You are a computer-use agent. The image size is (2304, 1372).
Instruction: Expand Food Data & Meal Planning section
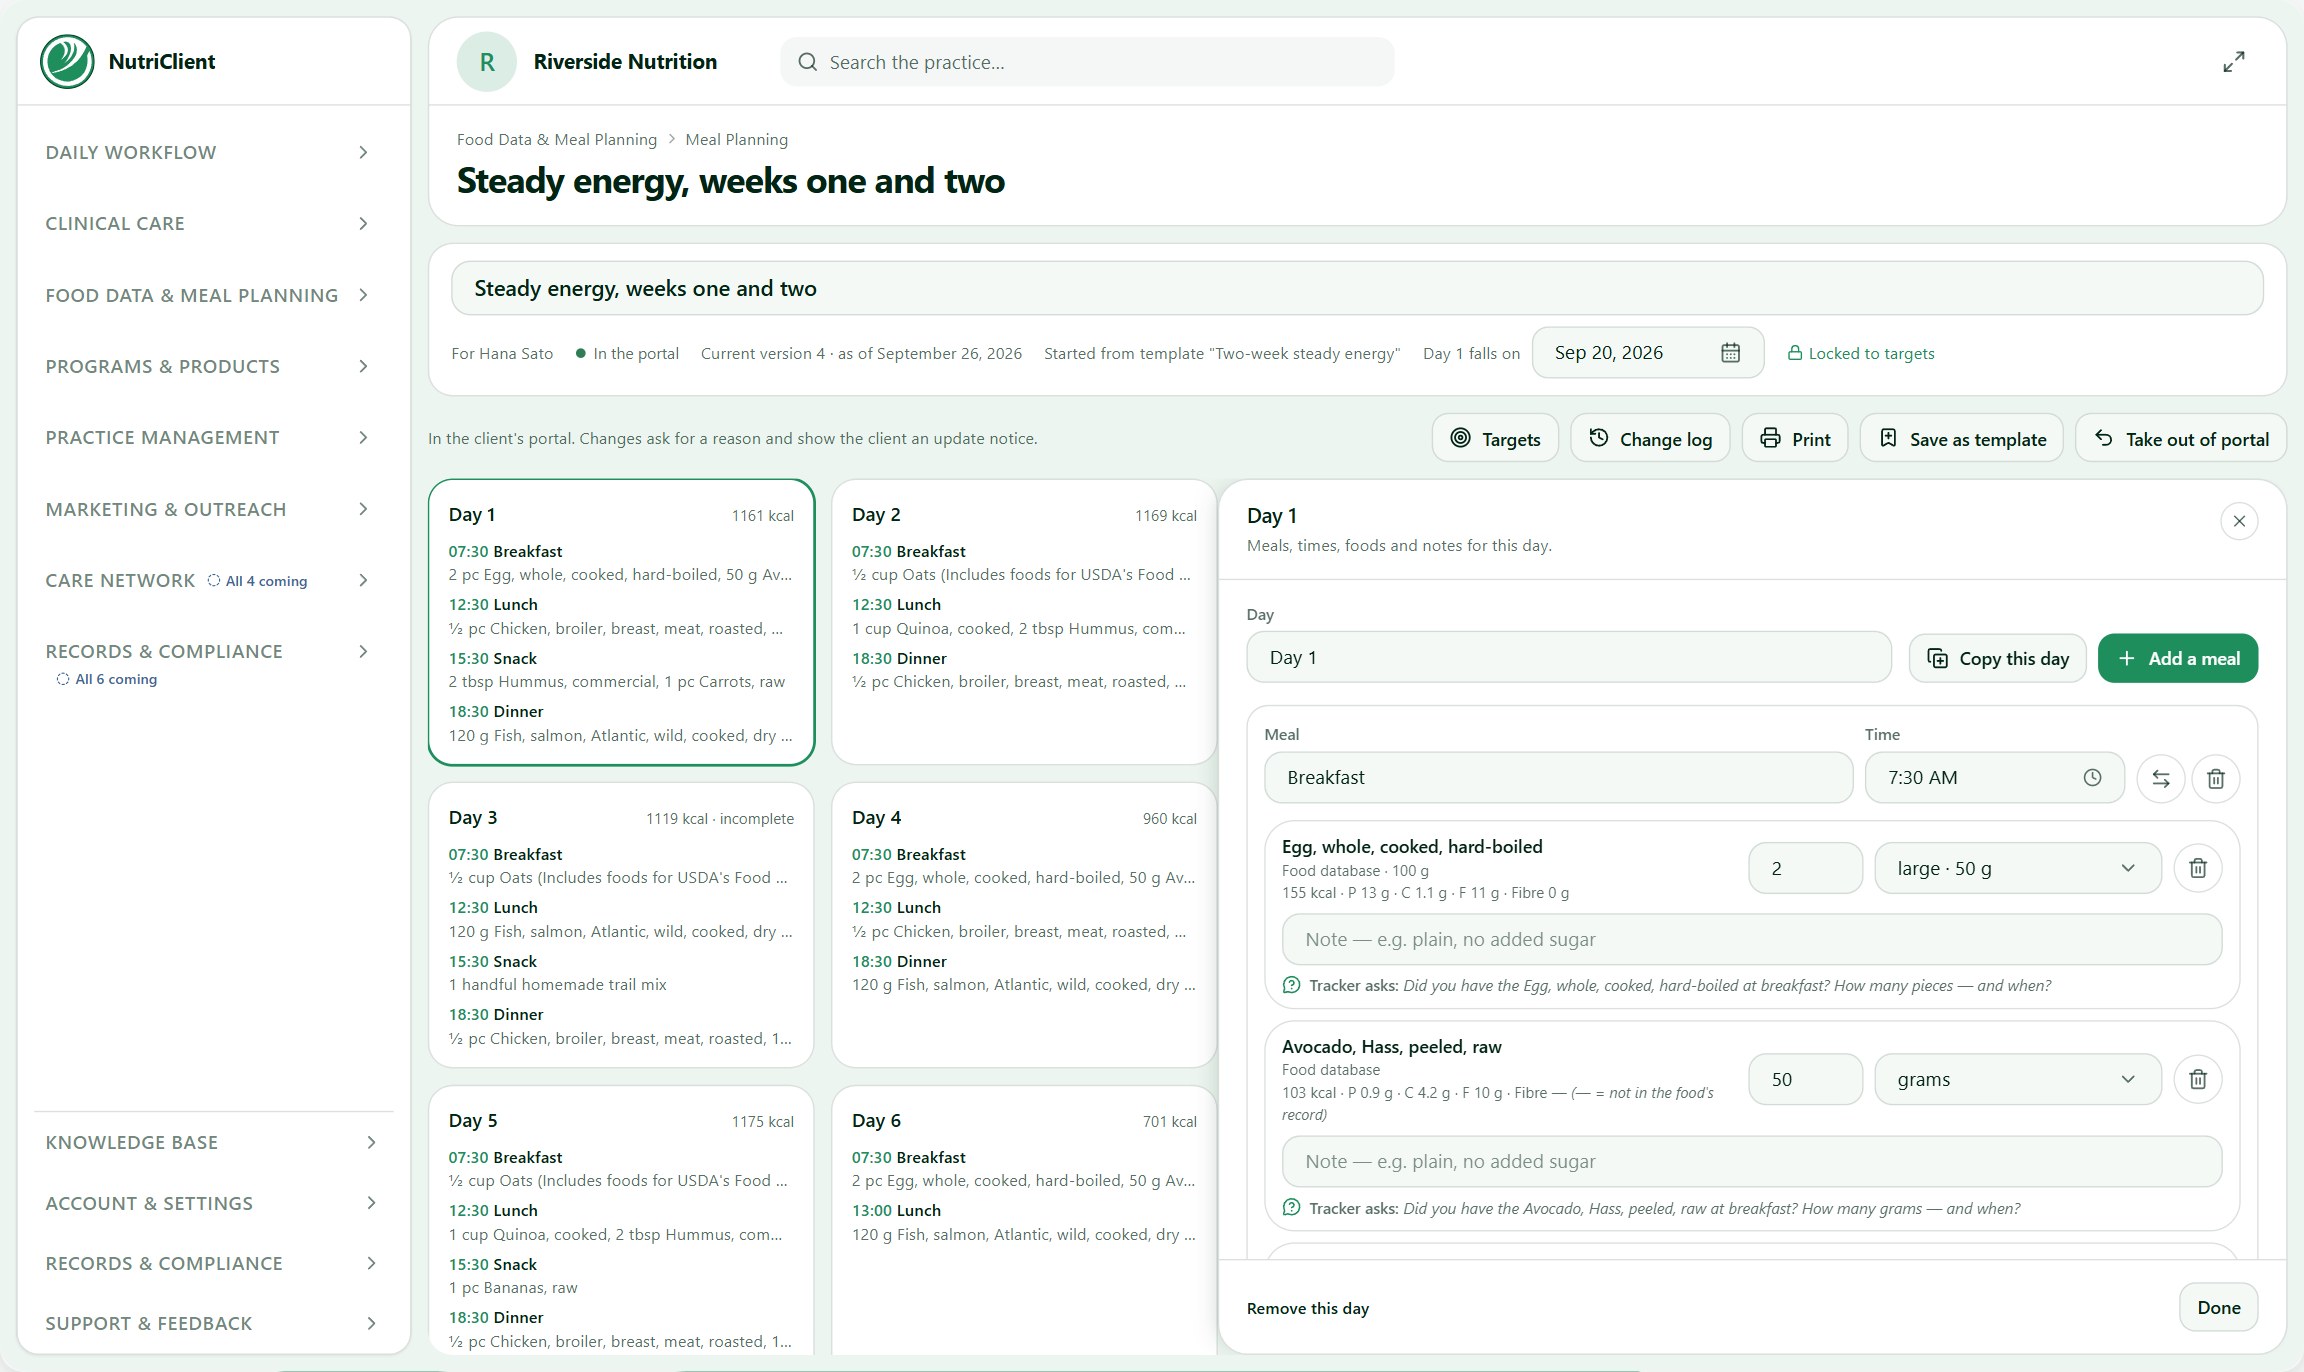click(207, 295)
